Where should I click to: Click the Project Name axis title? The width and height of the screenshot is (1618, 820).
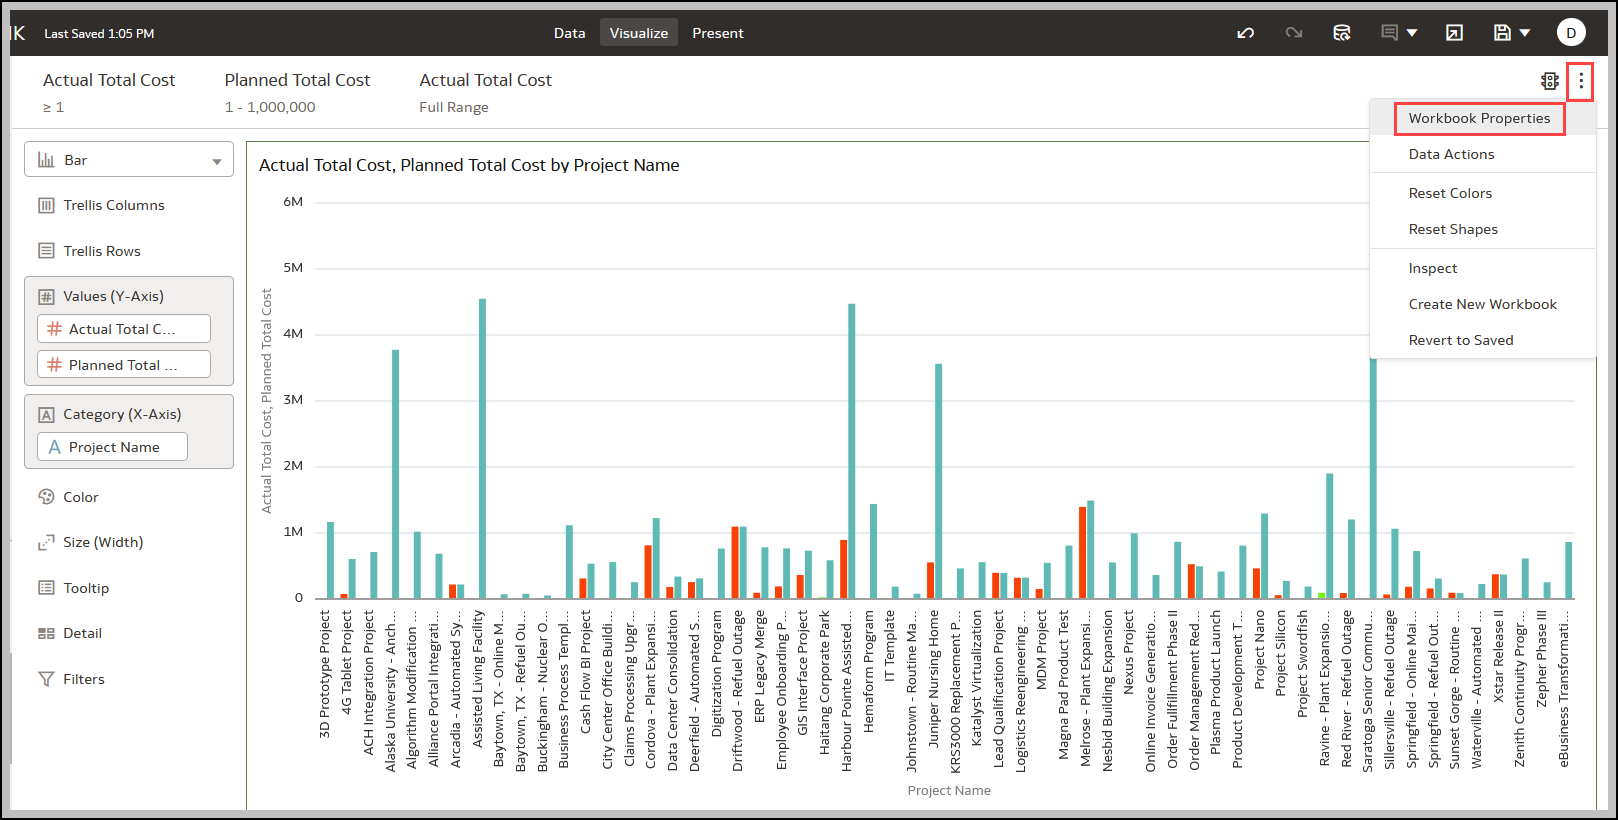point(949,790)
